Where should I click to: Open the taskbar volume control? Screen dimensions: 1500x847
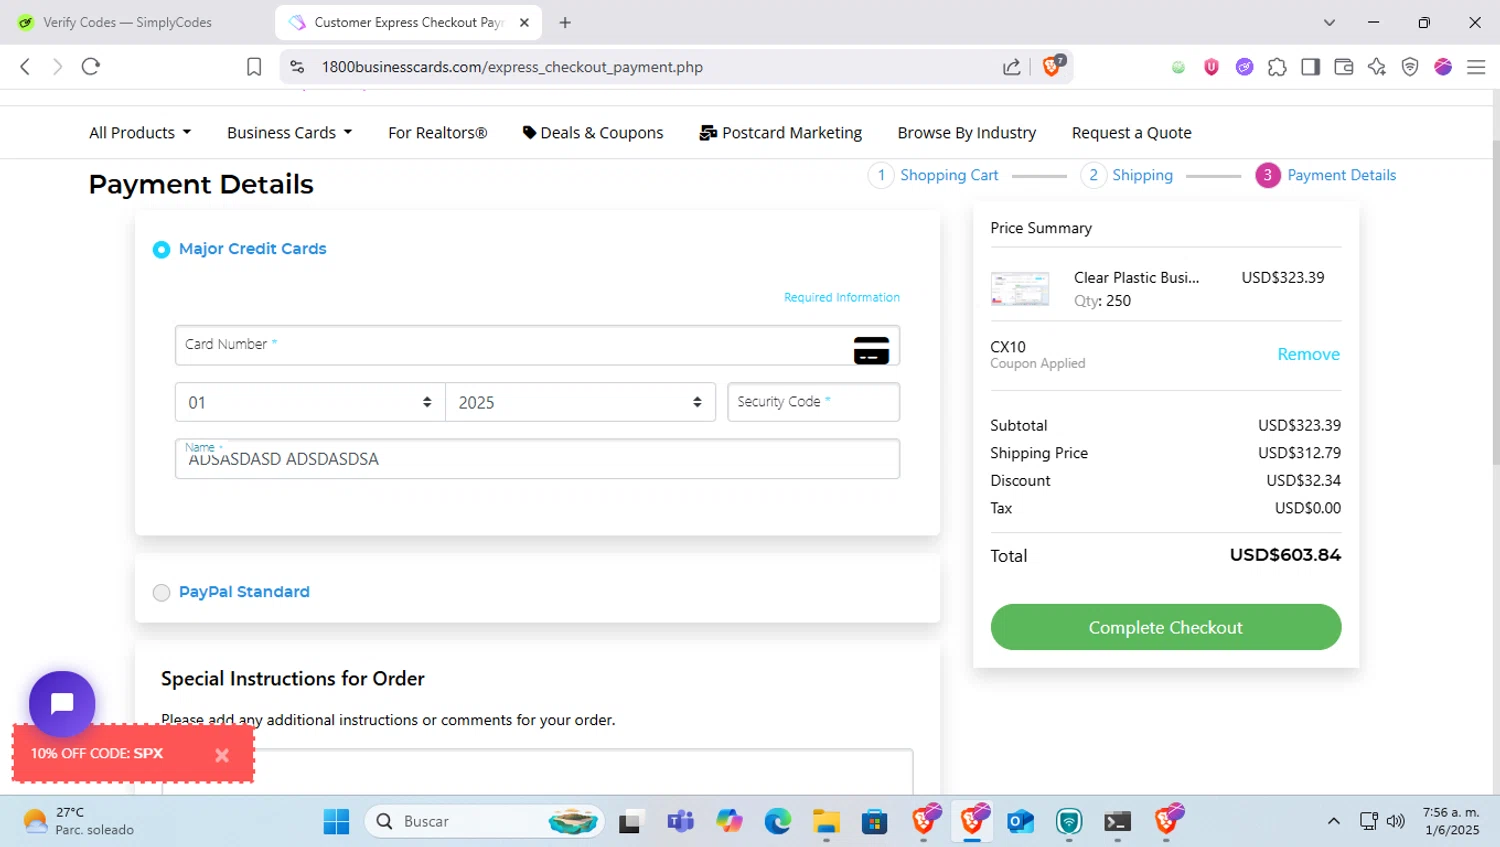click(1396, 821)
